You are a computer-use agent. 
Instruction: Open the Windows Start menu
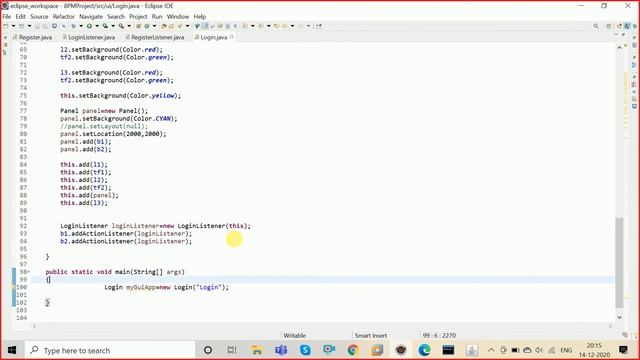[x=12, y=350]
